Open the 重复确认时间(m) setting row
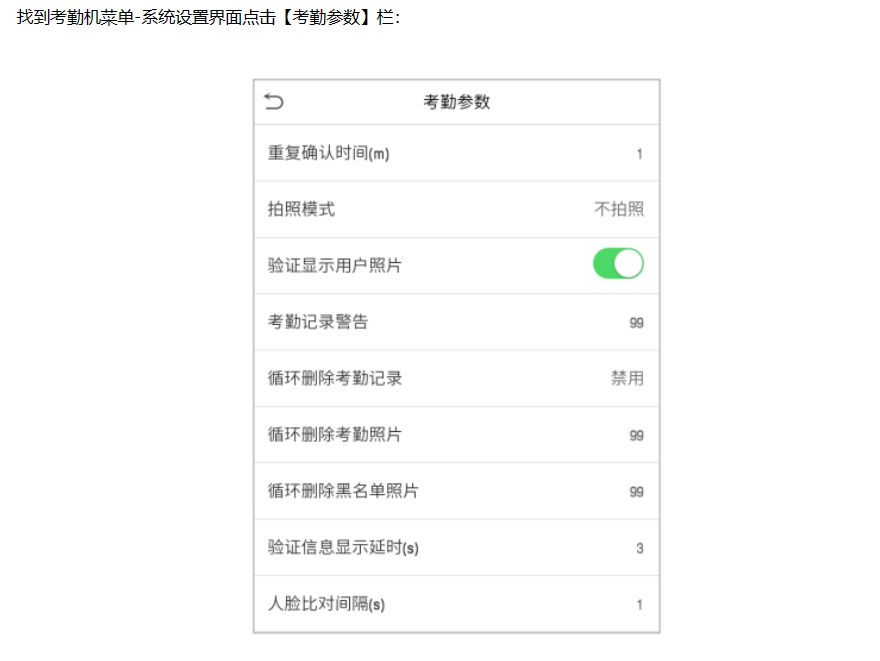The height and width of the screenshot is (661, 880). click(456, 153)
